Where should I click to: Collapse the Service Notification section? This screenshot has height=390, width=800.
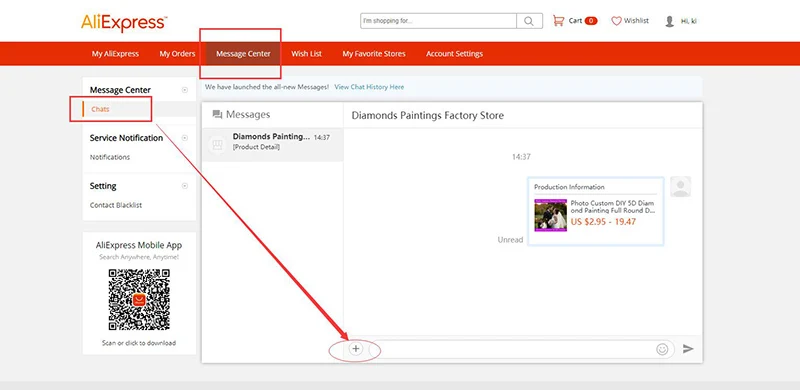(x=185, y=138)
